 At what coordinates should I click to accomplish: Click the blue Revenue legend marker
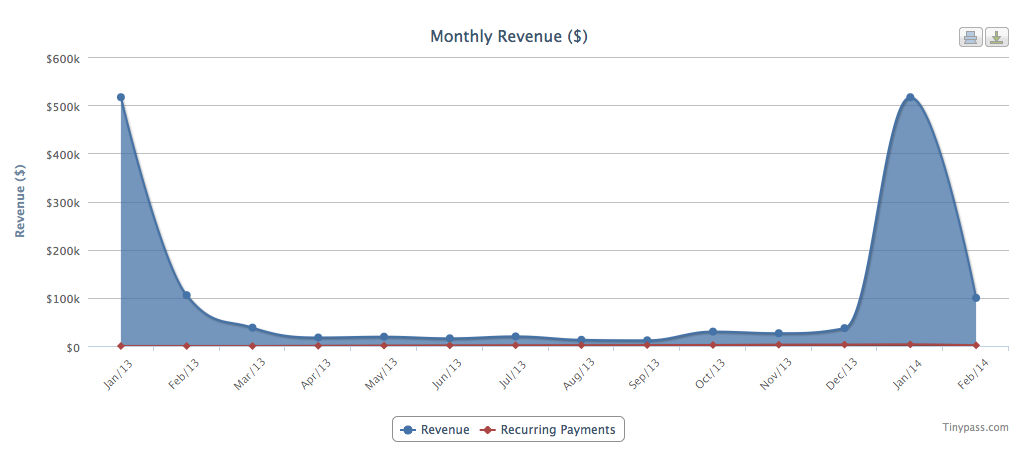(x=408, y=430)
